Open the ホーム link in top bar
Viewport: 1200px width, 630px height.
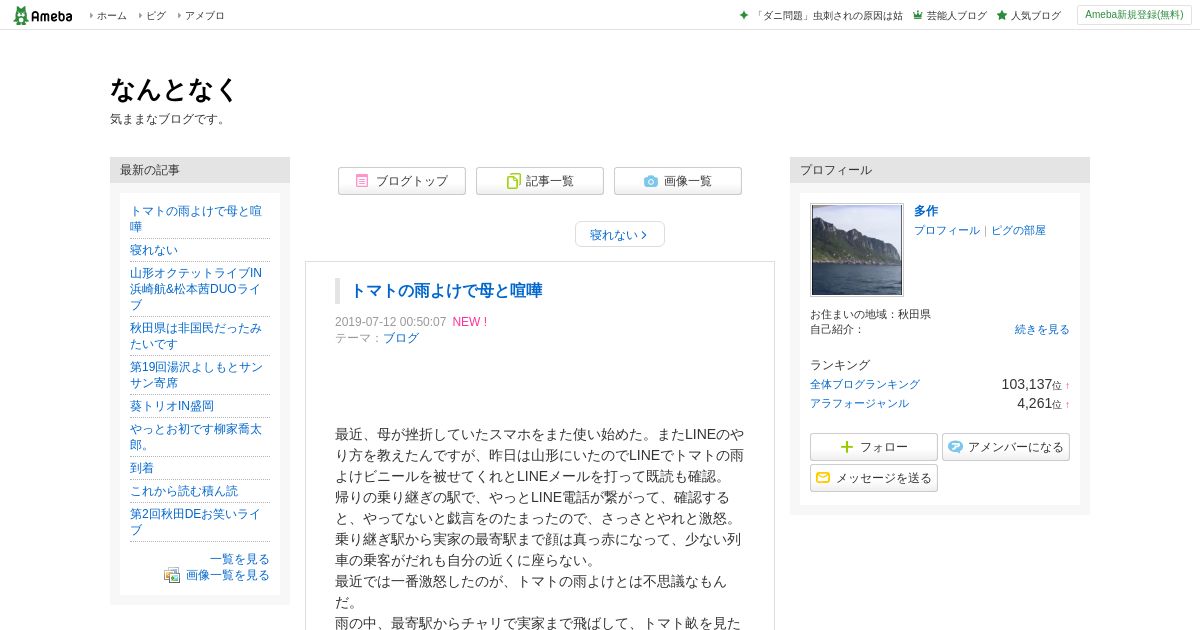(x=111, y=16)
